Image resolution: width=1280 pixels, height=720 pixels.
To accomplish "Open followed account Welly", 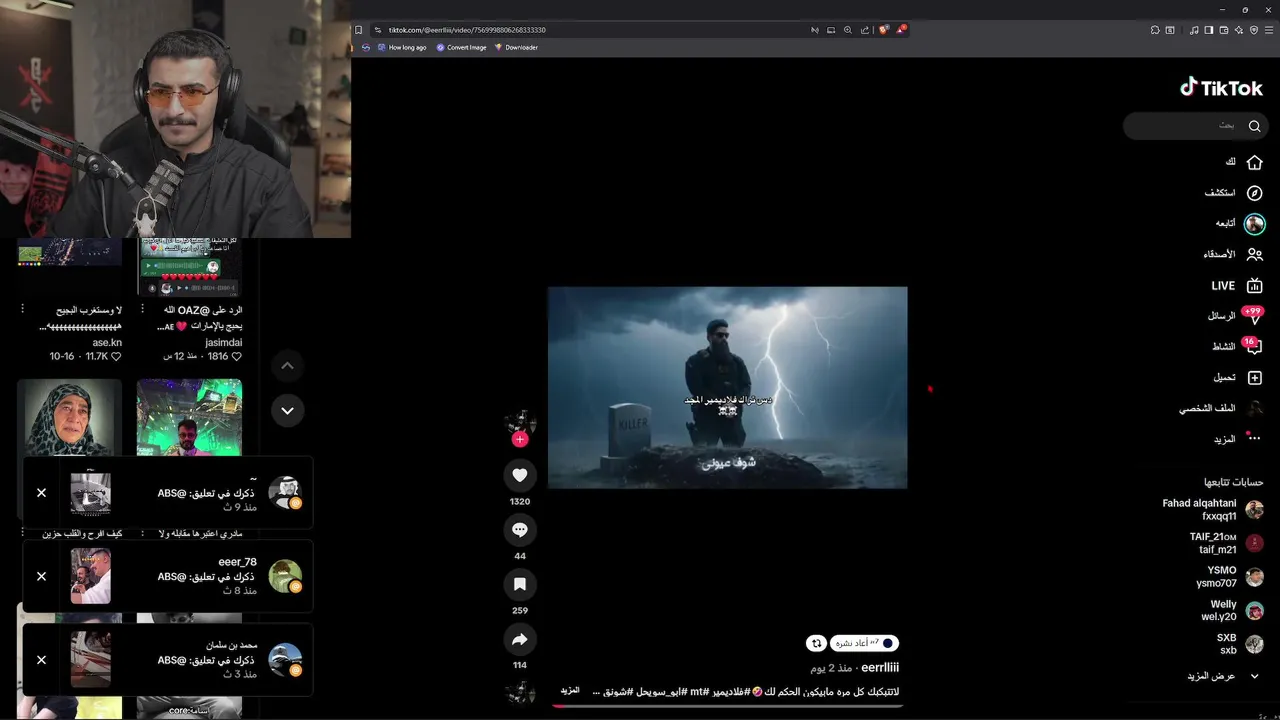I will [1232, 611].
